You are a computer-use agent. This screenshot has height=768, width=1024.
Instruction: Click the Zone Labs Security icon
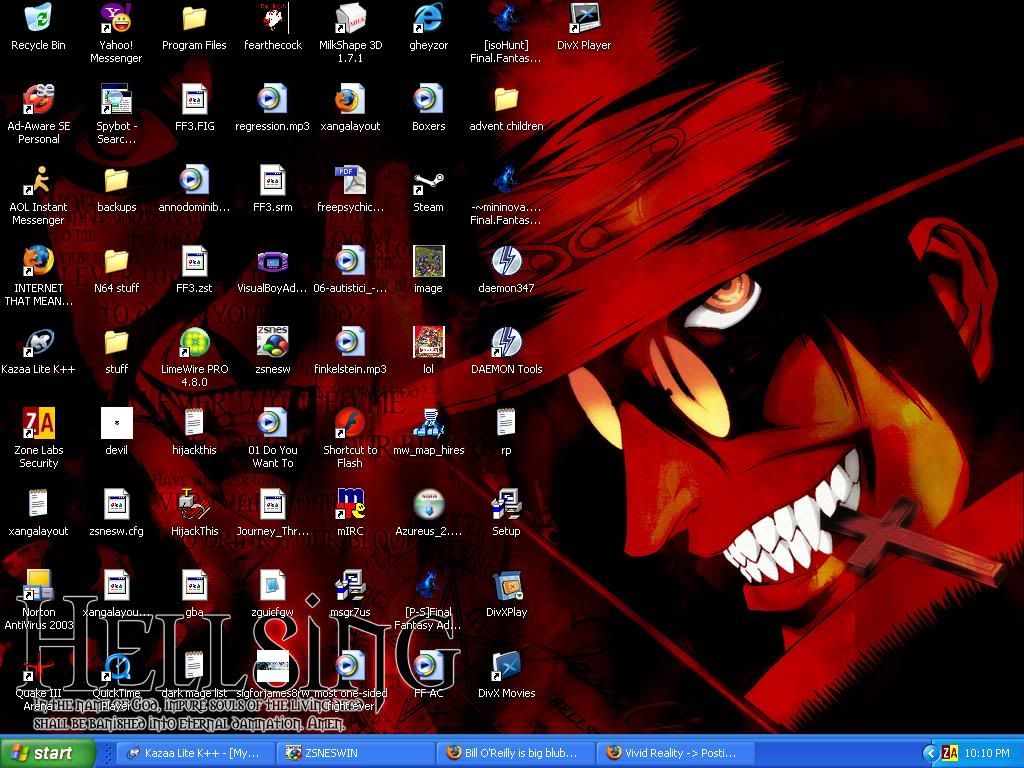click(x=38, y=424)
